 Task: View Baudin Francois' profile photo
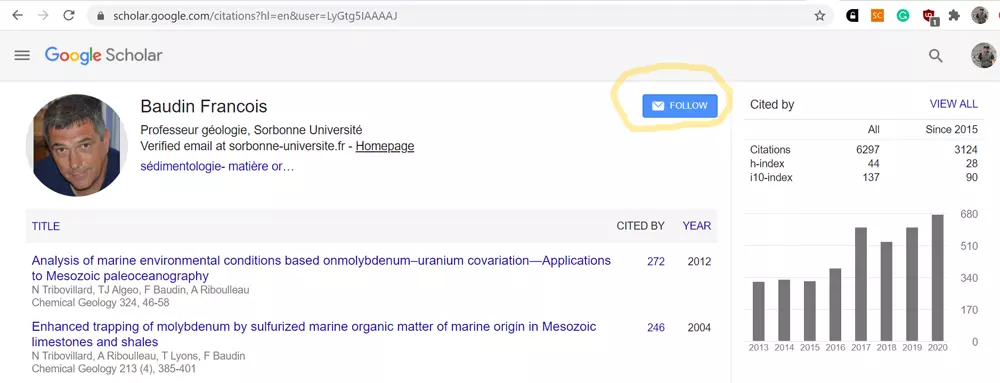click(x=77, y=145)
